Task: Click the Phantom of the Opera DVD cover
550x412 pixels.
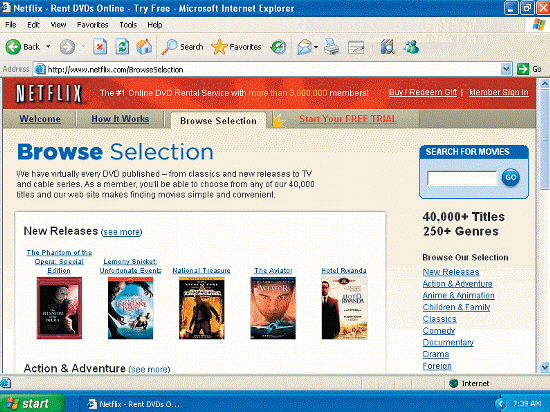Action: (59, 308)
